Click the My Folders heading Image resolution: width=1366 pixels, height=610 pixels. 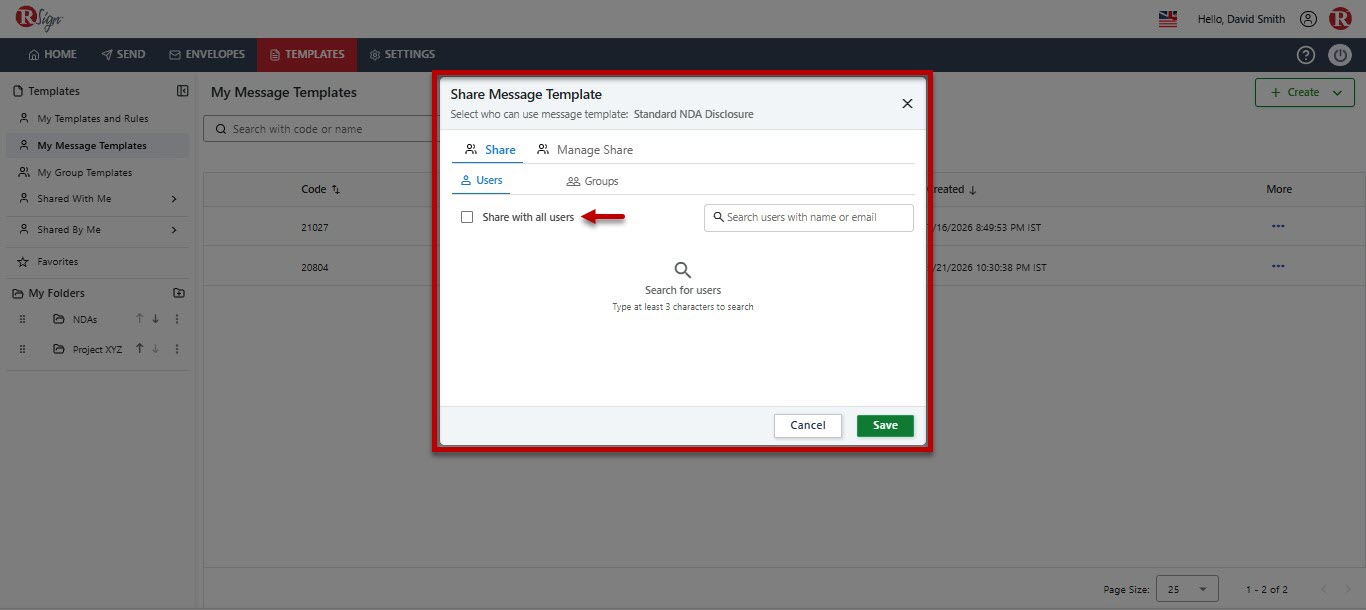[x=56, y=293]
